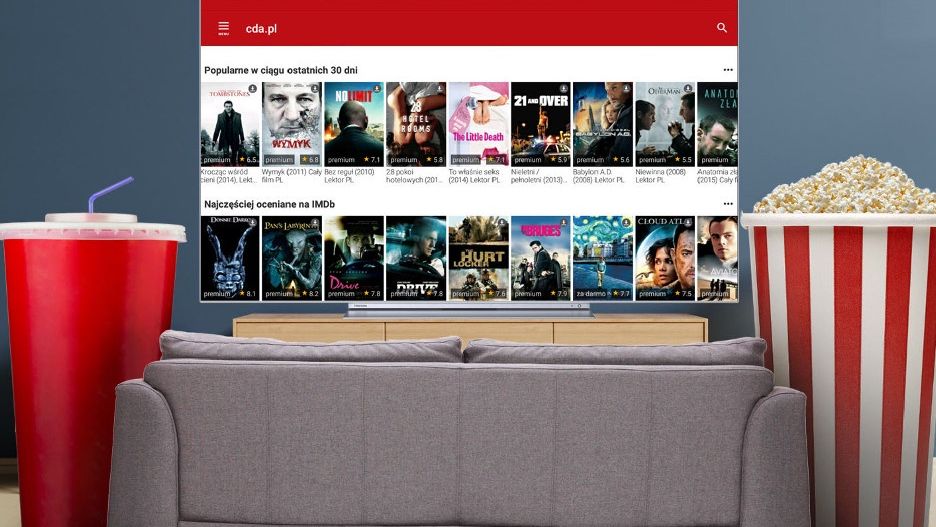Open the hamburger MENU icon
Screen dimensions: 936x527
pos(223,28)
